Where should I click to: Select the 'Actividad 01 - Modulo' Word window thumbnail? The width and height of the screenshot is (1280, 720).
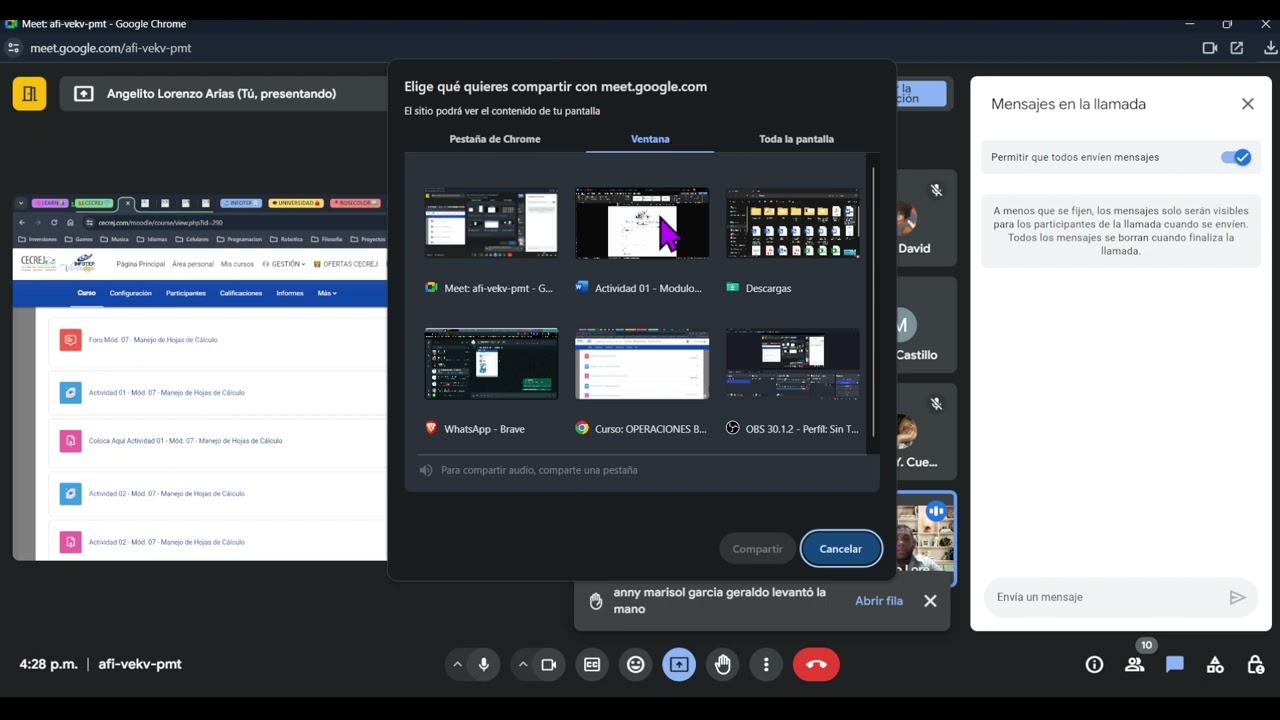(x=642, y=223)
